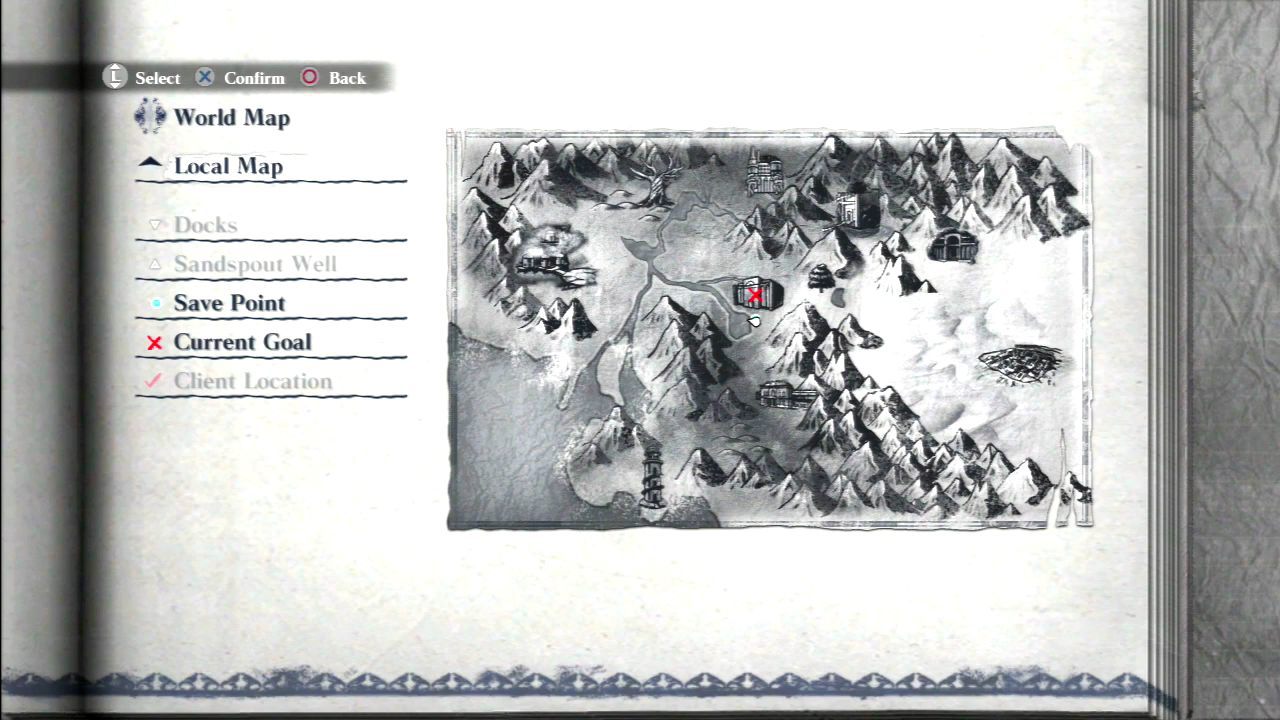
Task: Select the domed arched building landmark
Action: point(951,245)
